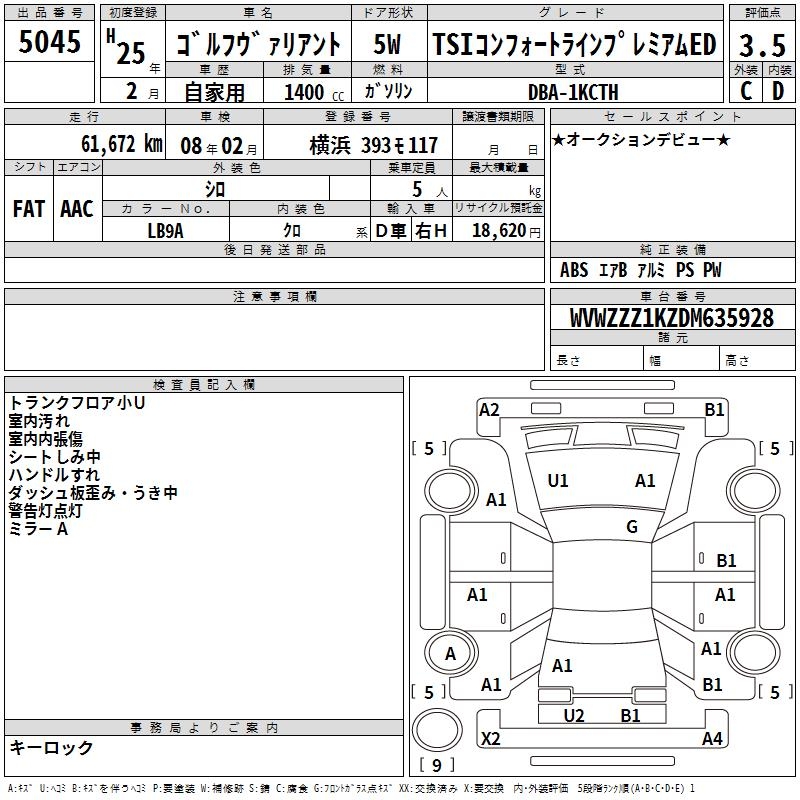Click the mileage value 61,672 km
Image resolution: width=800 pixels, height=800 pixels.
pos(110,144)
